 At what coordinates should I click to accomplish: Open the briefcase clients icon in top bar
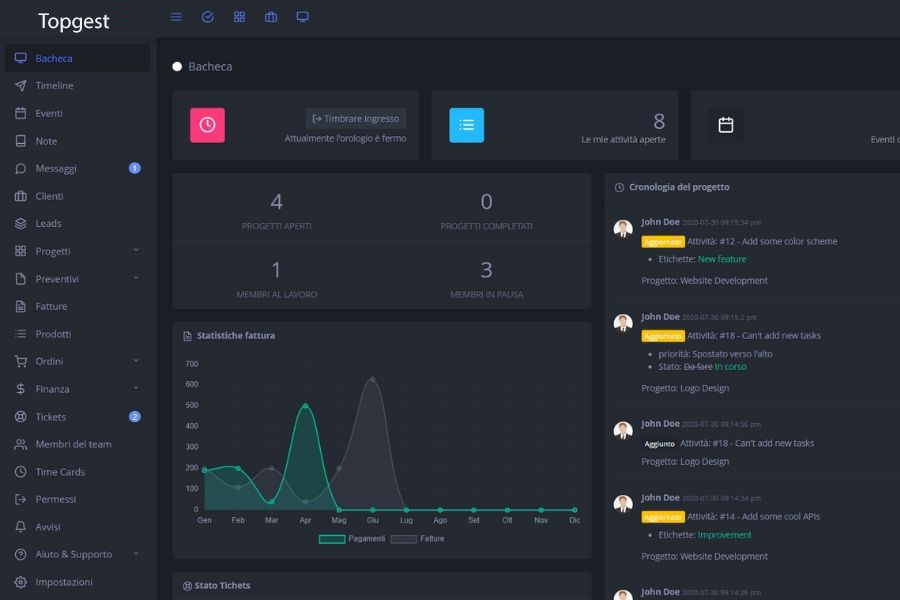click(x=271, y=17)
